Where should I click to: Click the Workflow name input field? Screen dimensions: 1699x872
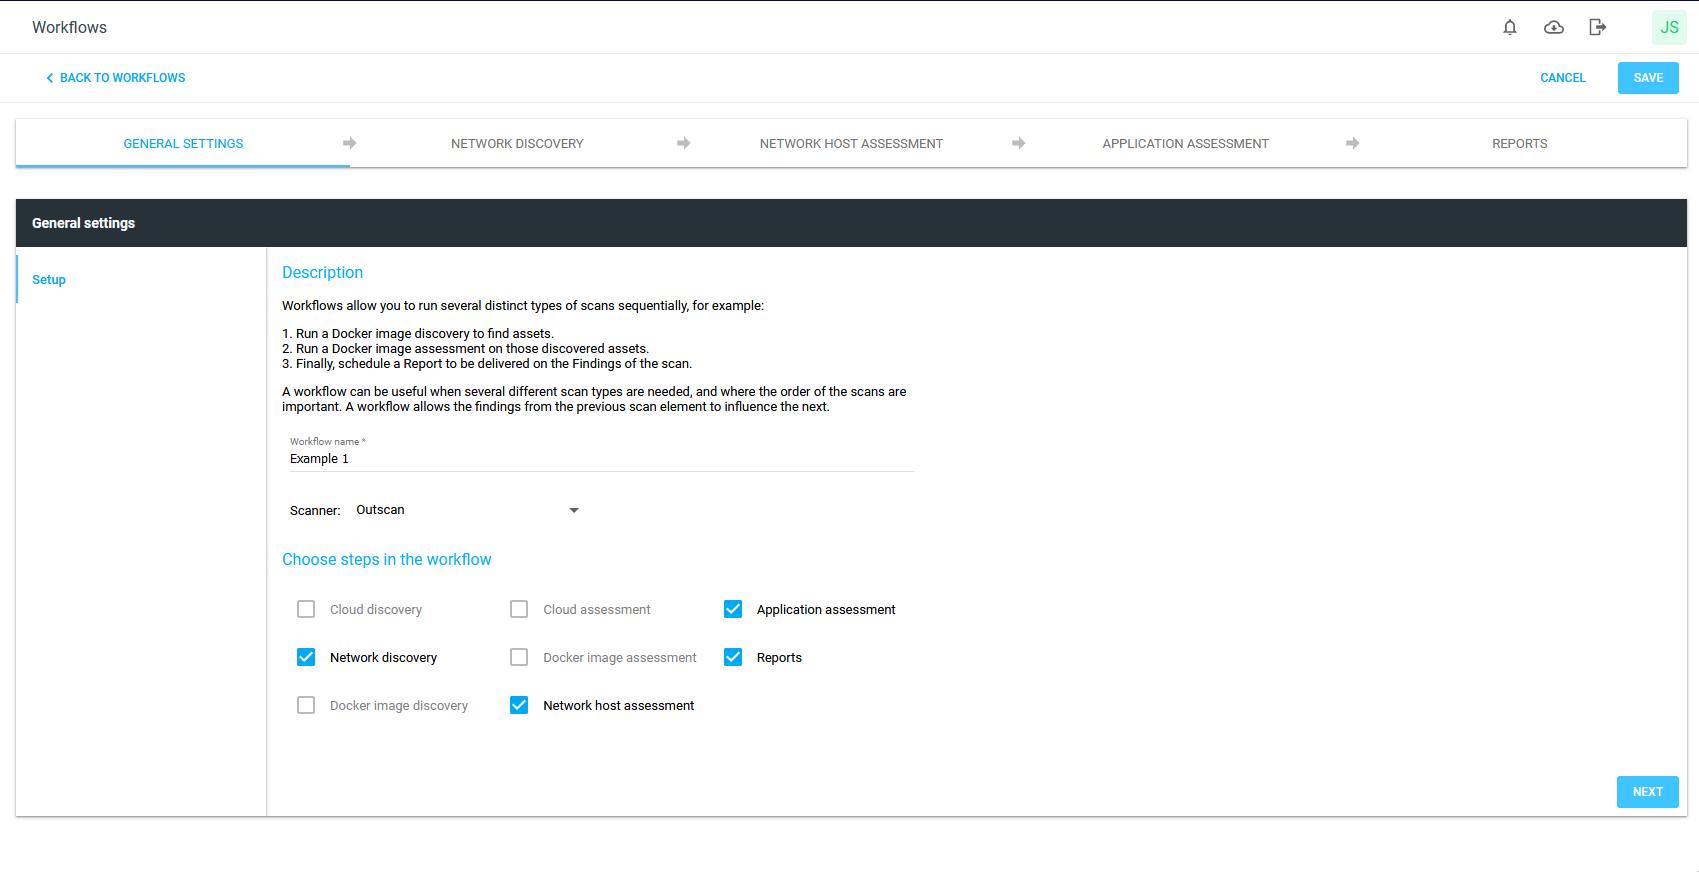(x=600, y=459)
